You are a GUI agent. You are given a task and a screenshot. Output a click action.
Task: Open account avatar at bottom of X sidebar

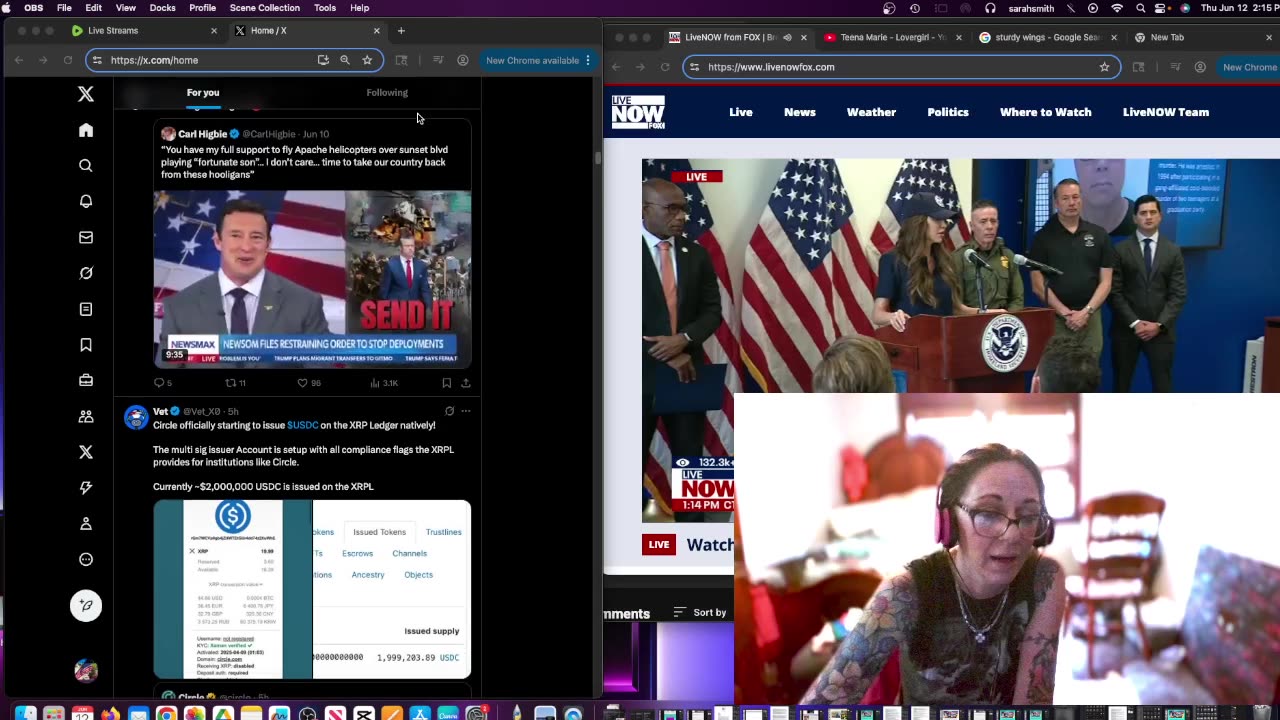86,671
